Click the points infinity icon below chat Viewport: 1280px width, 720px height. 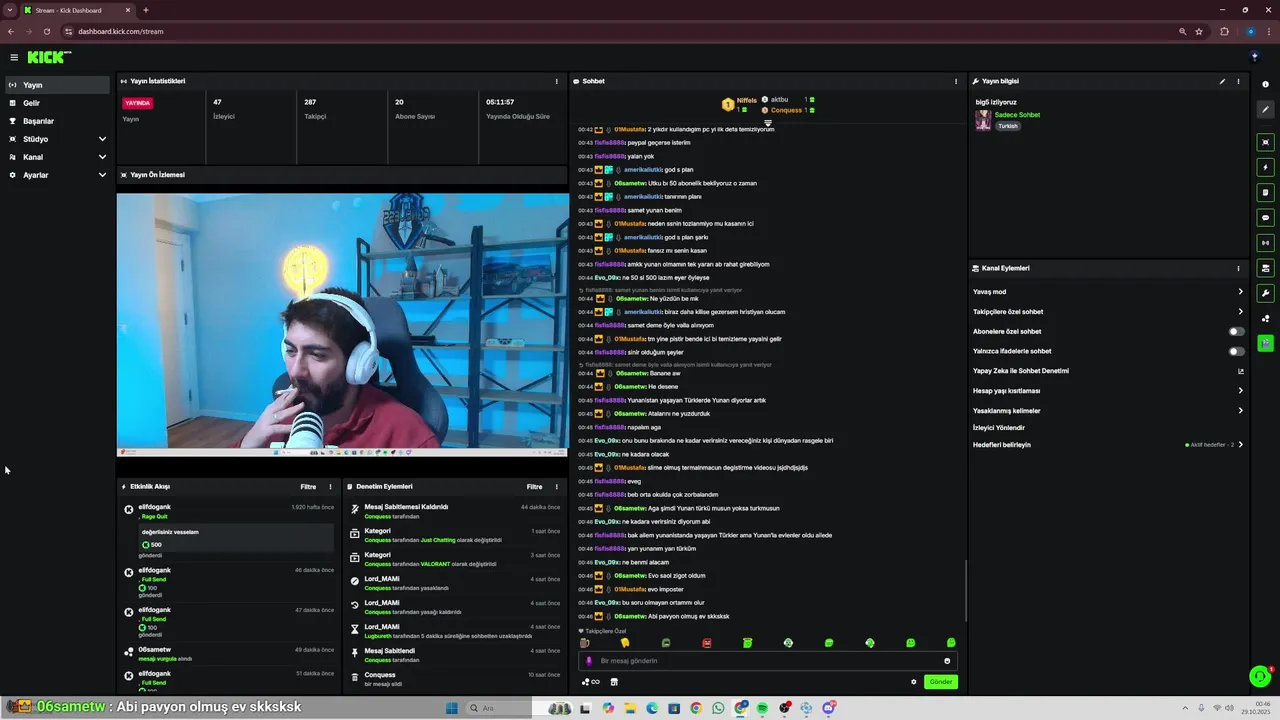coord(591,682)
